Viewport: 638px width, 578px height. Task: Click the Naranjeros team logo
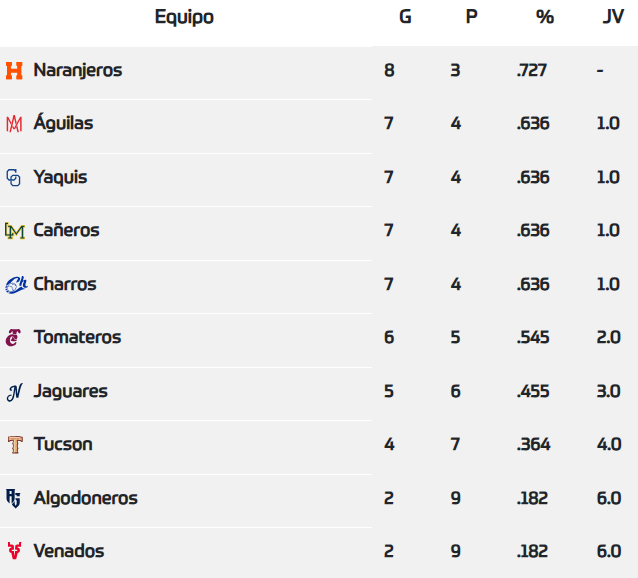click(x=14, y=71)
